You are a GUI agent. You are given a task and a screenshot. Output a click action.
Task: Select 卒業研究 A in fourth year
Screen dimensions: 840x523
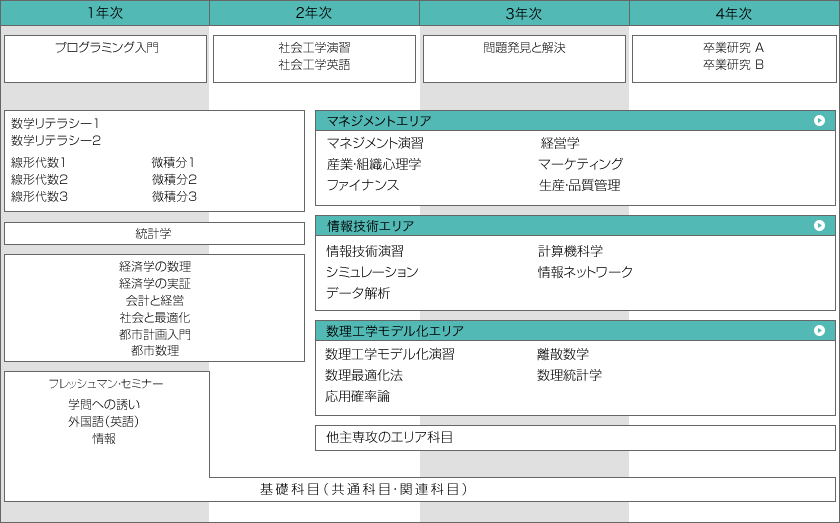(x=733, y=47)
